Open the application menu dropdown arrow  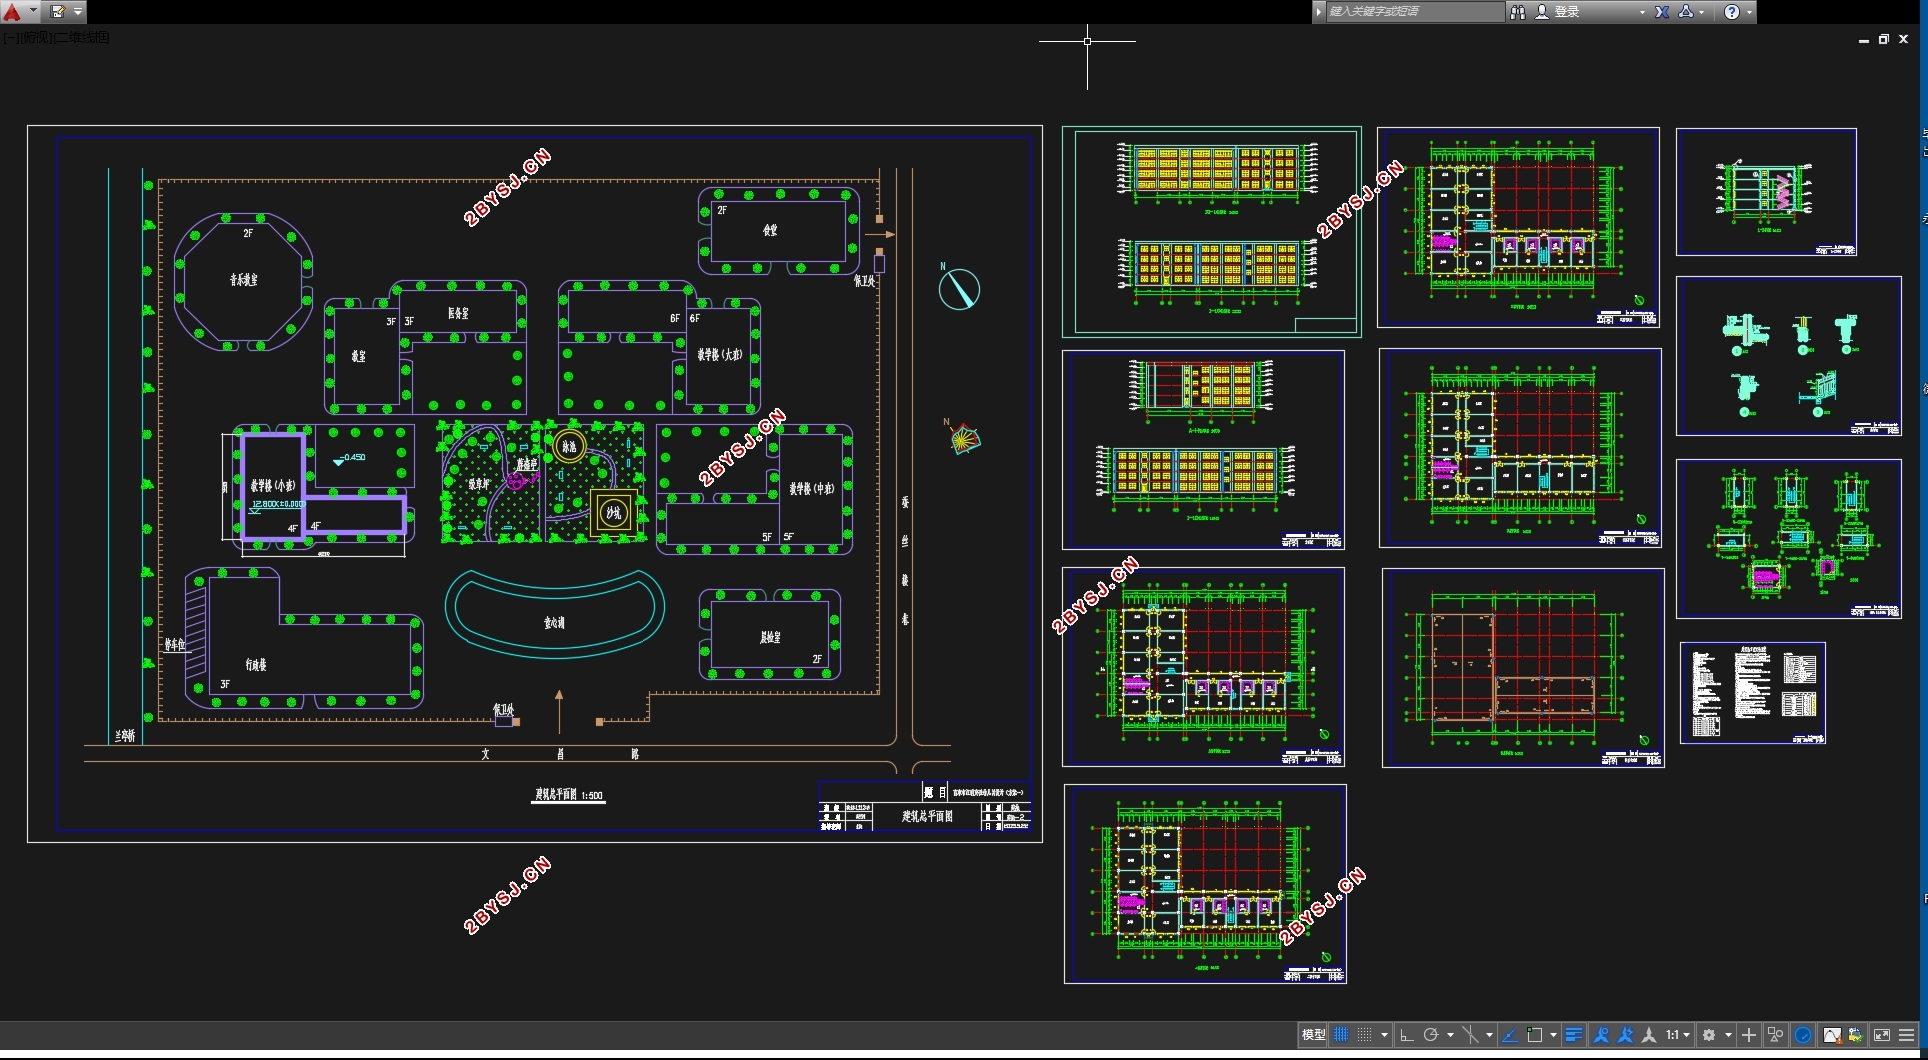[33, 11]
